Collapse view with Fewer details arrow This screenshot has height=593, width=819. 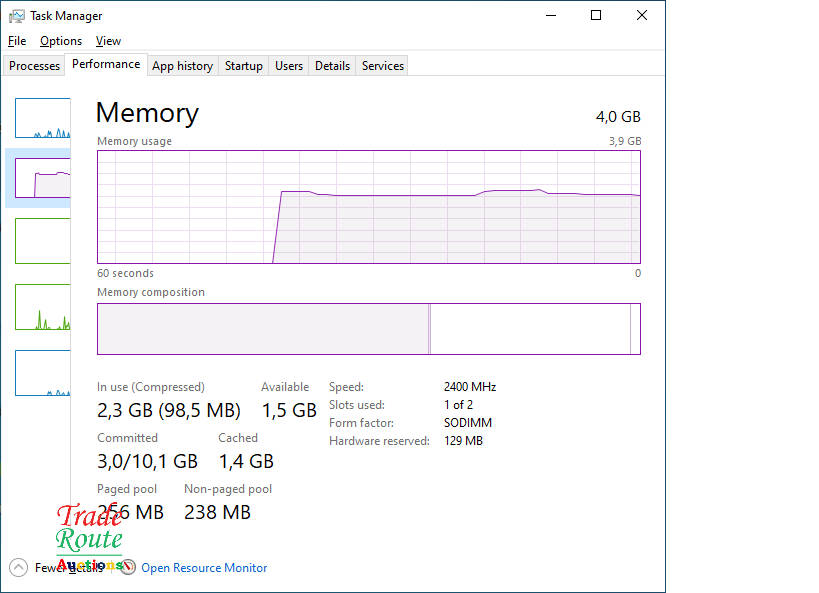(18, 567)
